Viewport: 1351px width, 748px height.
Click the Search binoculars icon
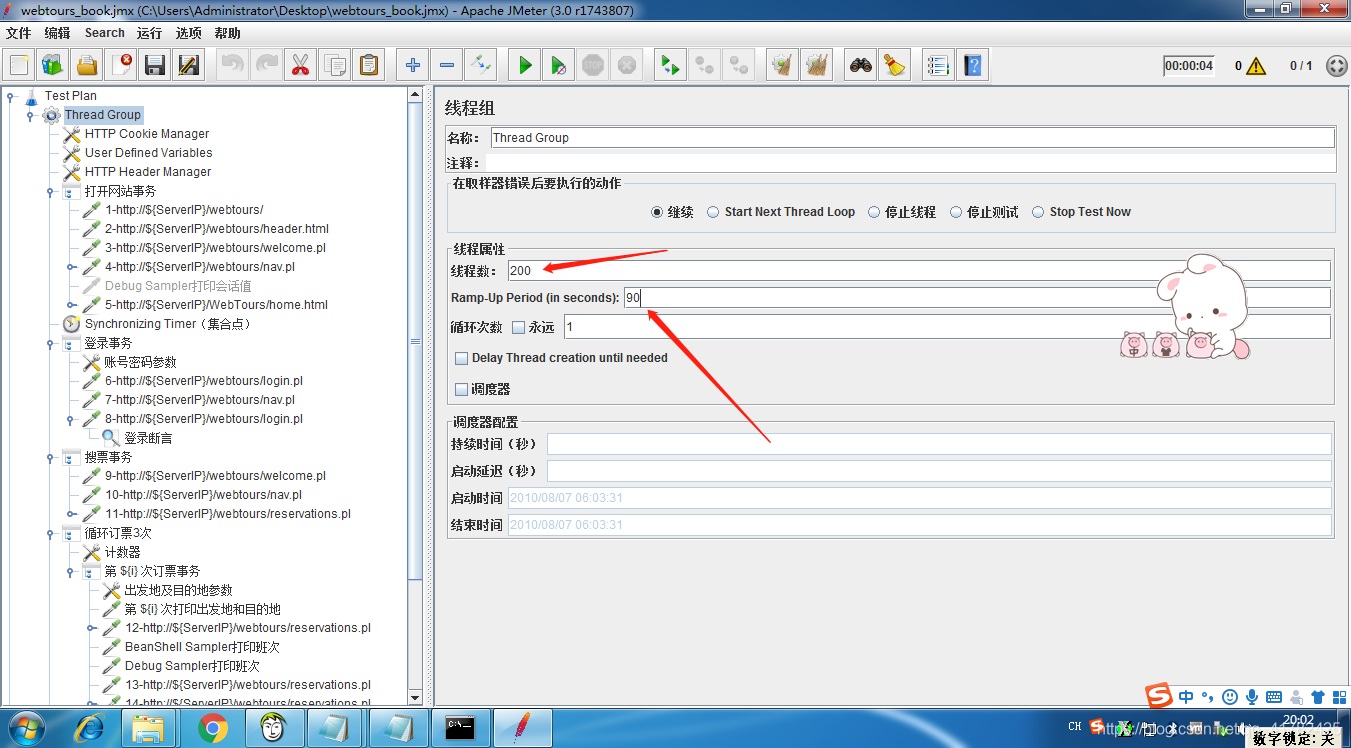point(861,66)
